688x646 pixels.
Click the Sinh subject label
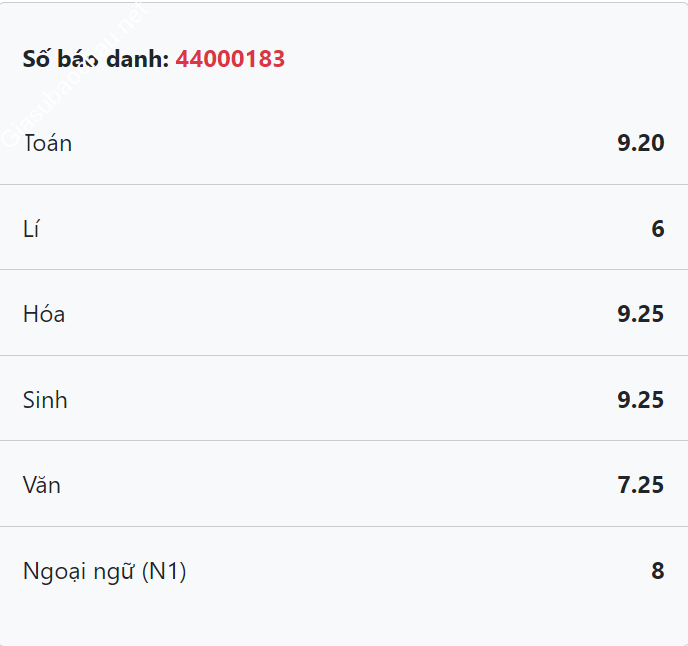(x=45, y=400)
